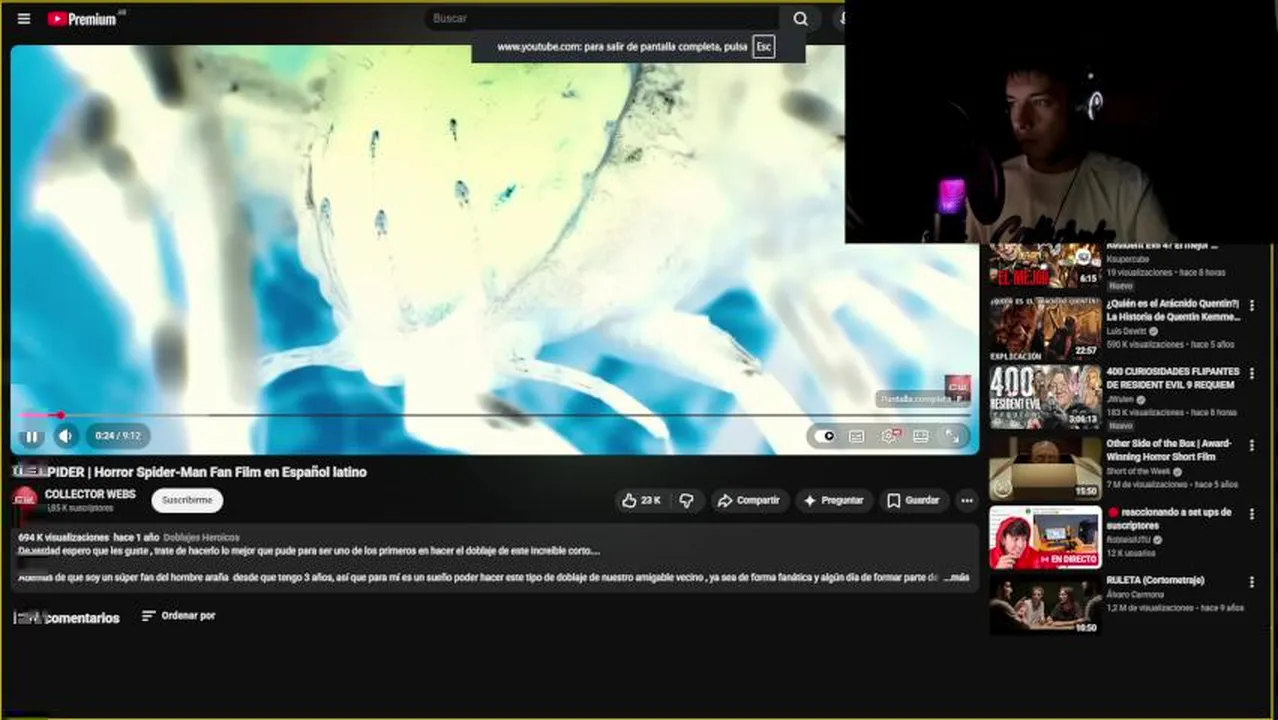The height and width of the screenshot is (720, 1278).
Task: Open options for RULETA video
Action: (x=1251, y=582)
